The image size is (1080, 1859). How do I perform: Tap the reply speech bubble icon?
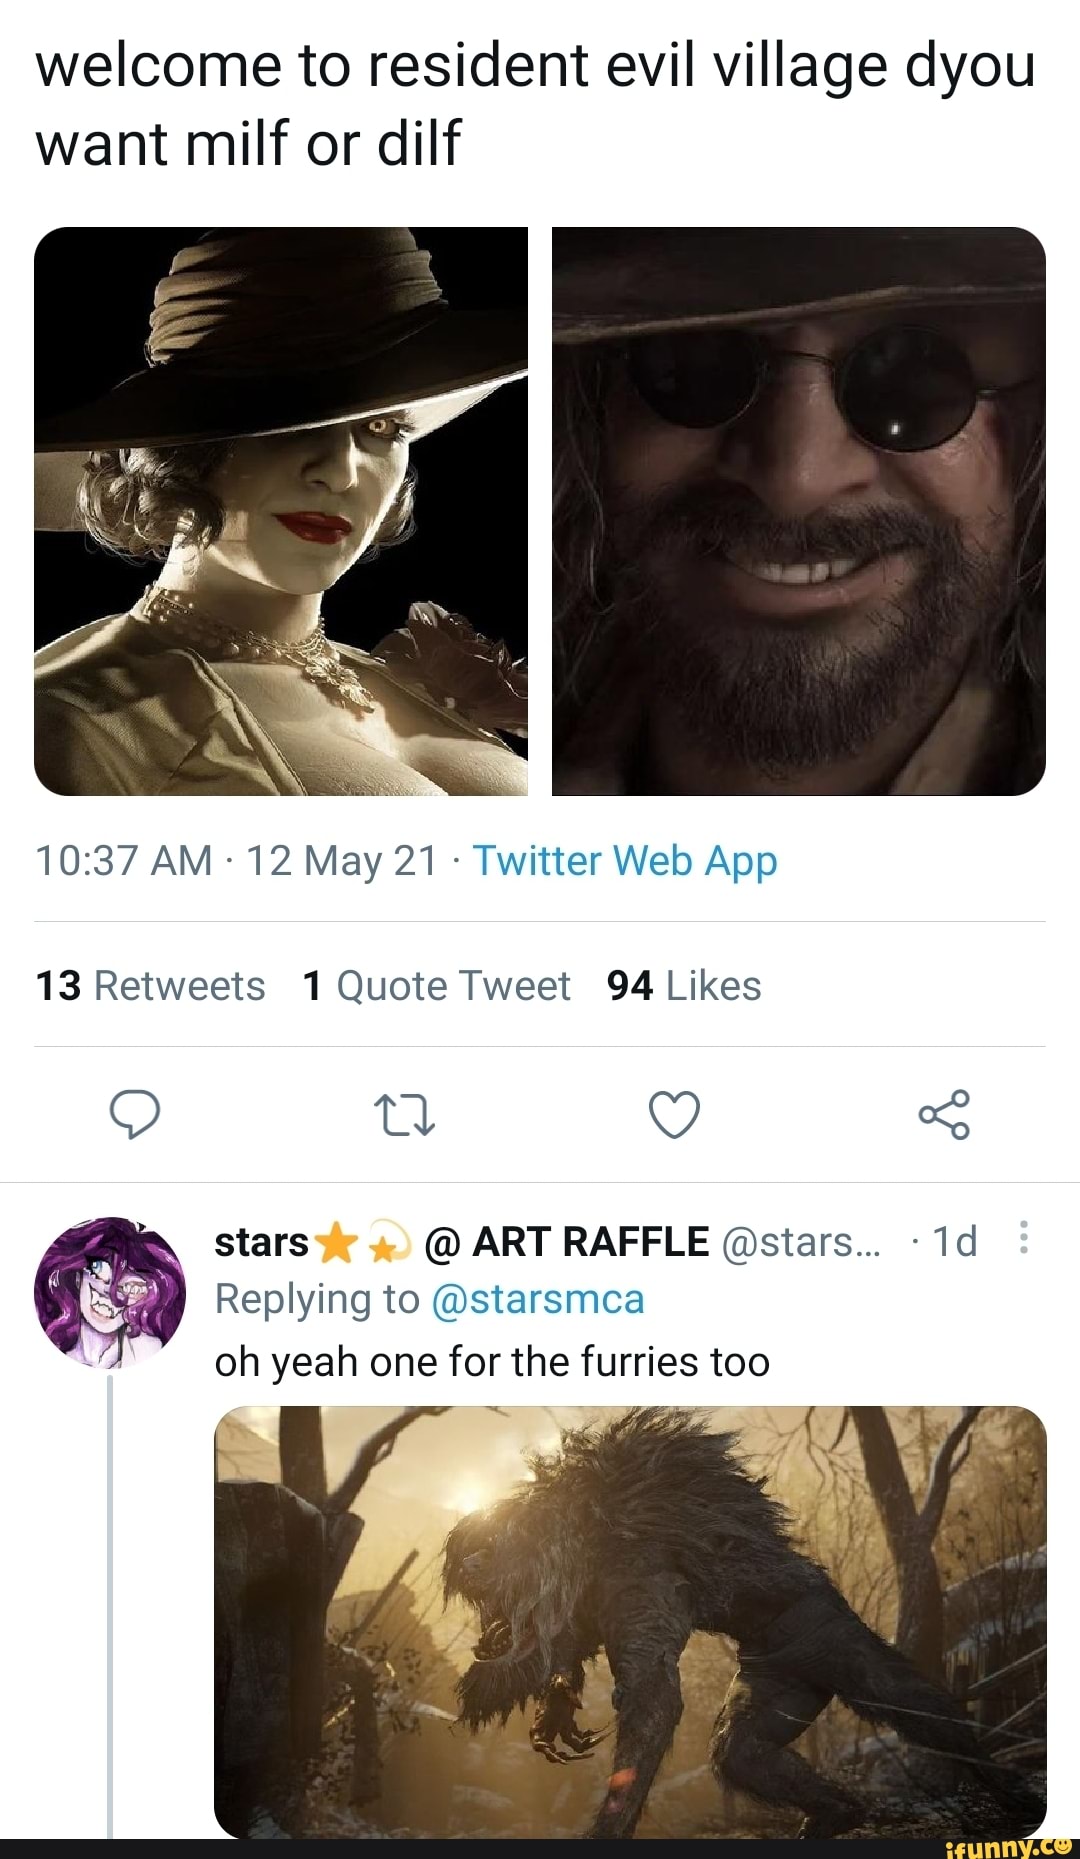click(134, 1115)
